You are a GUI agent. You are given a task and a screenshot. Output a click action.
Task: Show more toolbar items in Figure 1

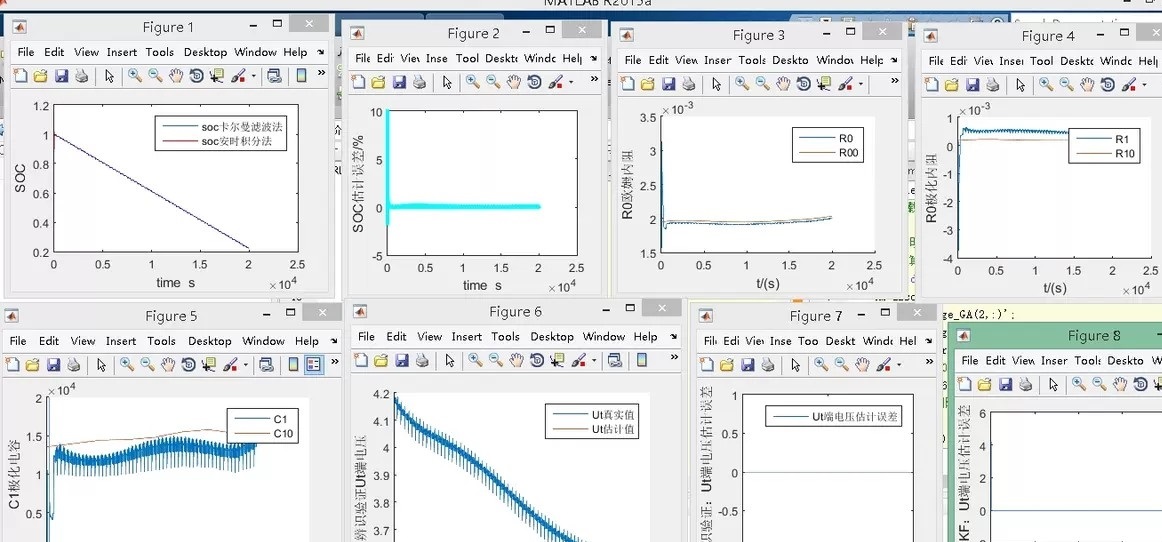321,73
